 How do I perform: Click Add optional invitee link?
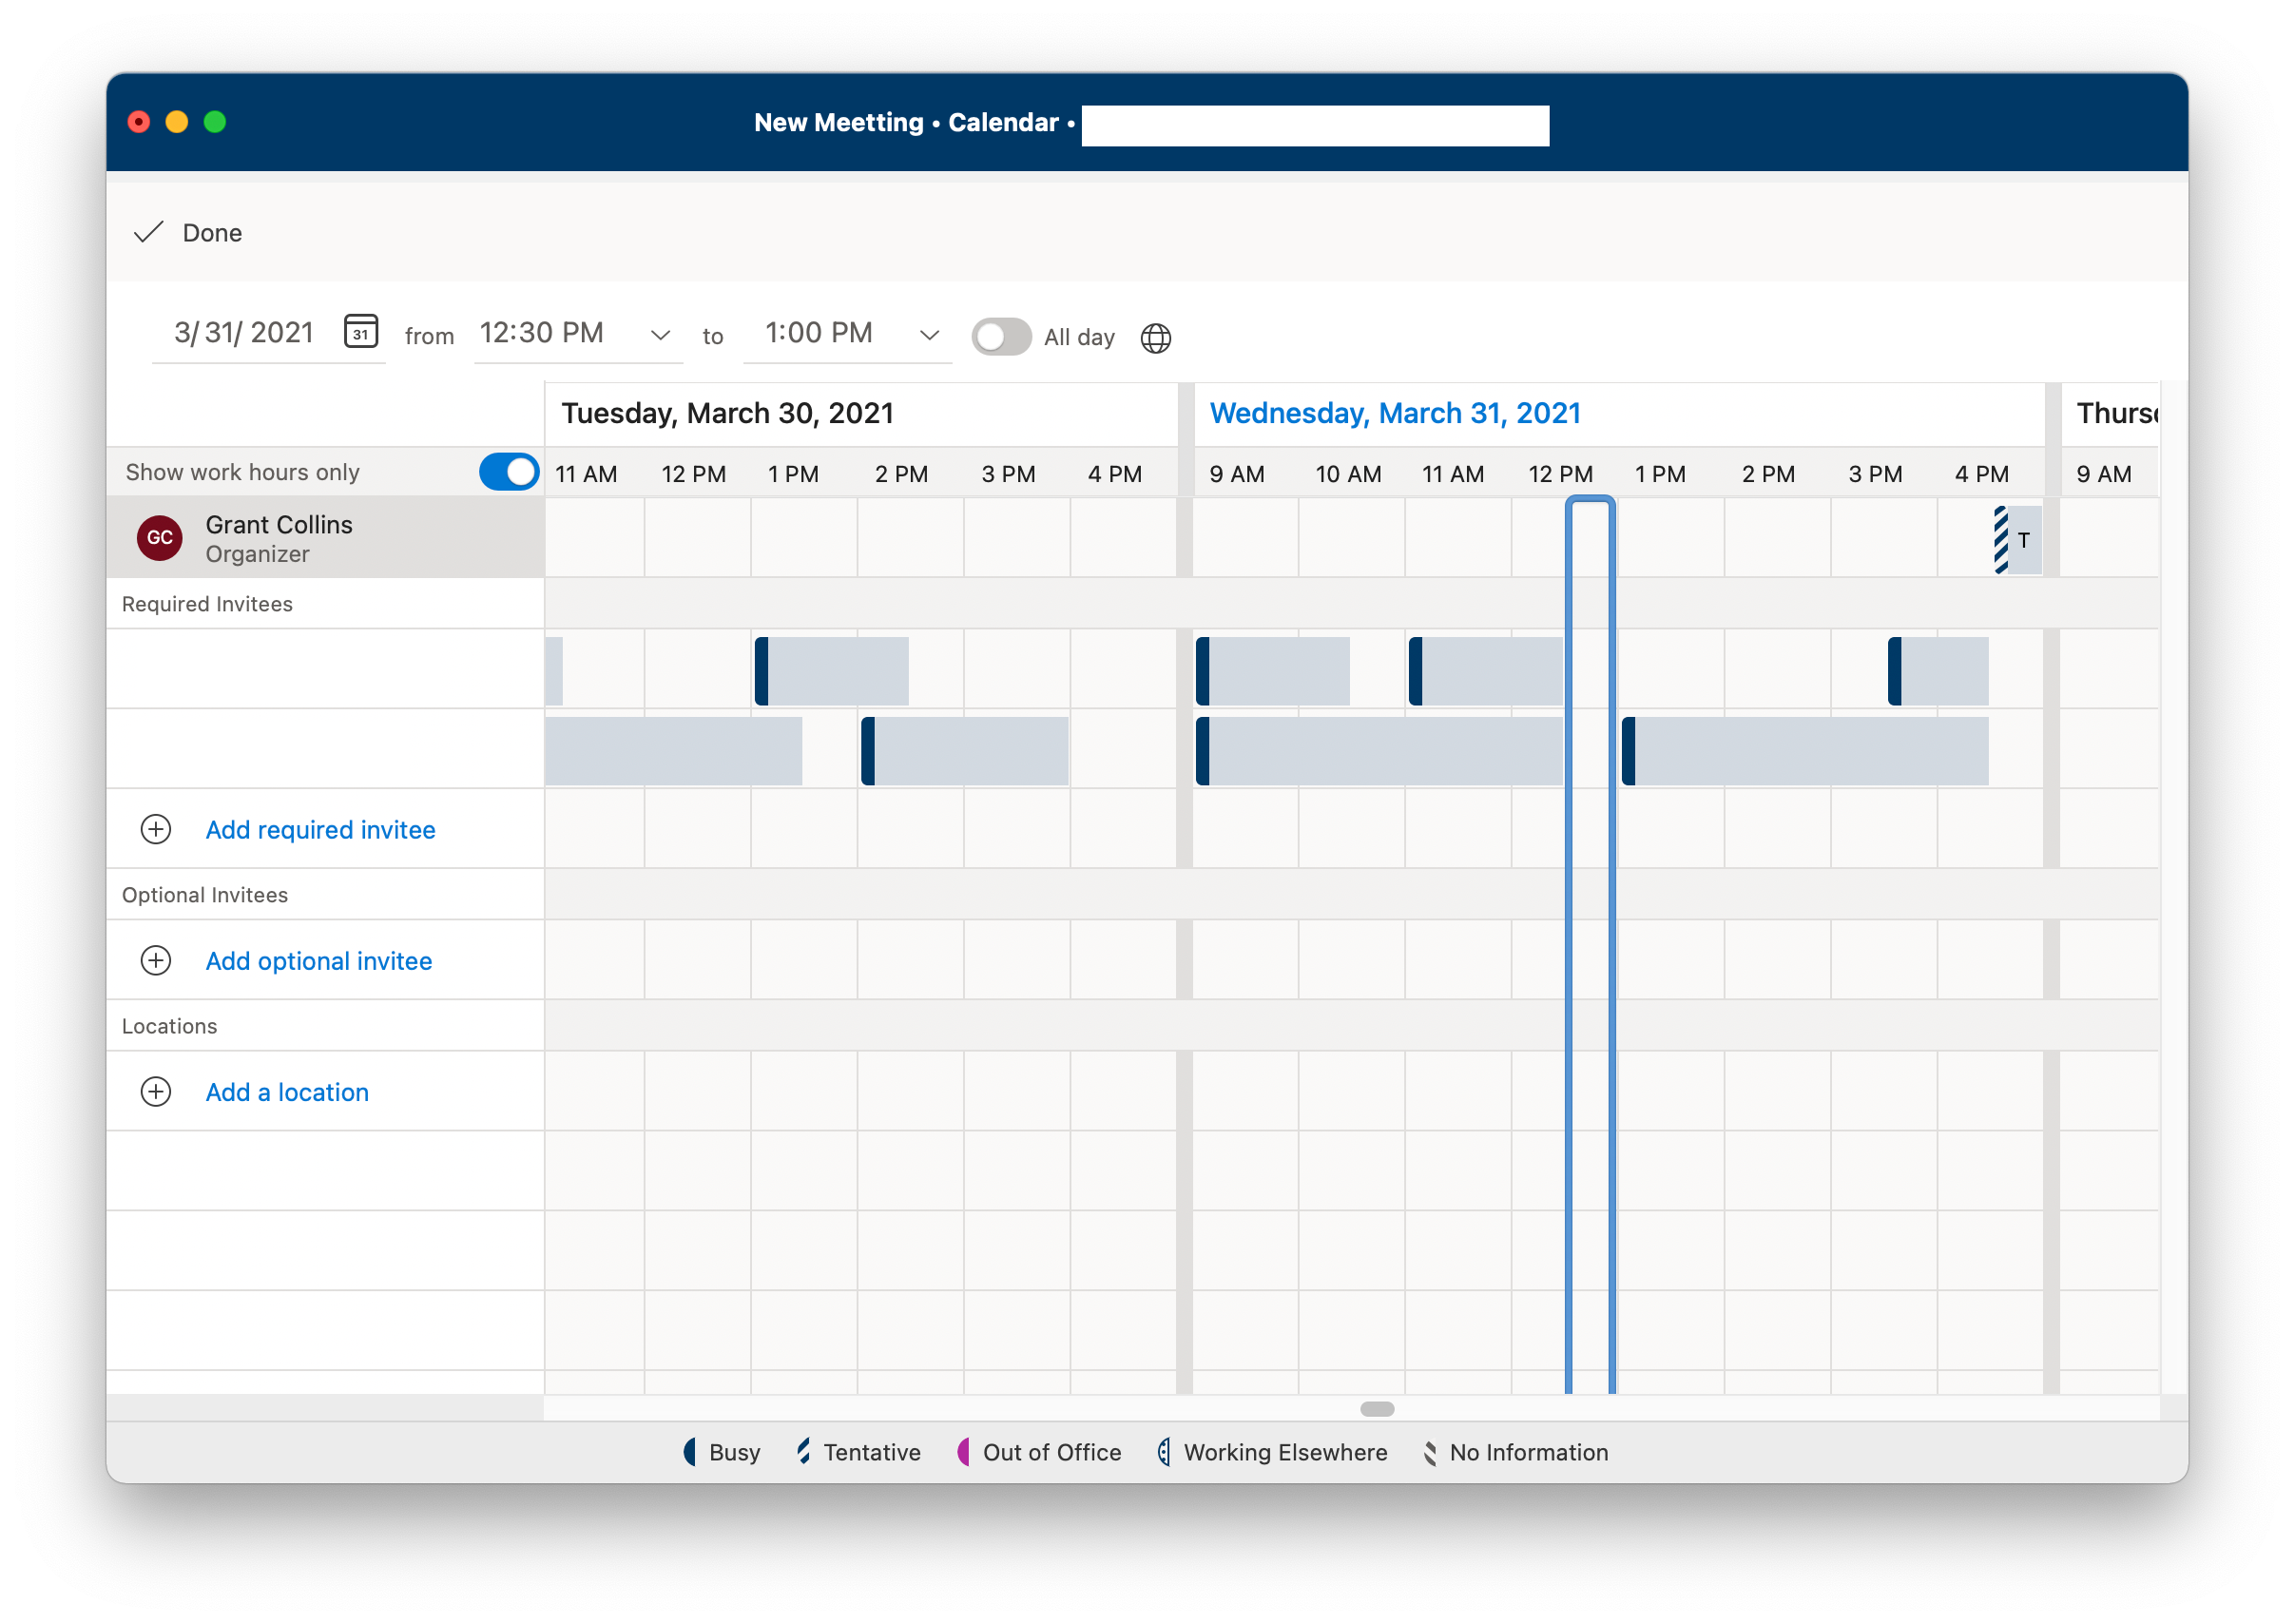pyautogui.click(x=318, y=959)
